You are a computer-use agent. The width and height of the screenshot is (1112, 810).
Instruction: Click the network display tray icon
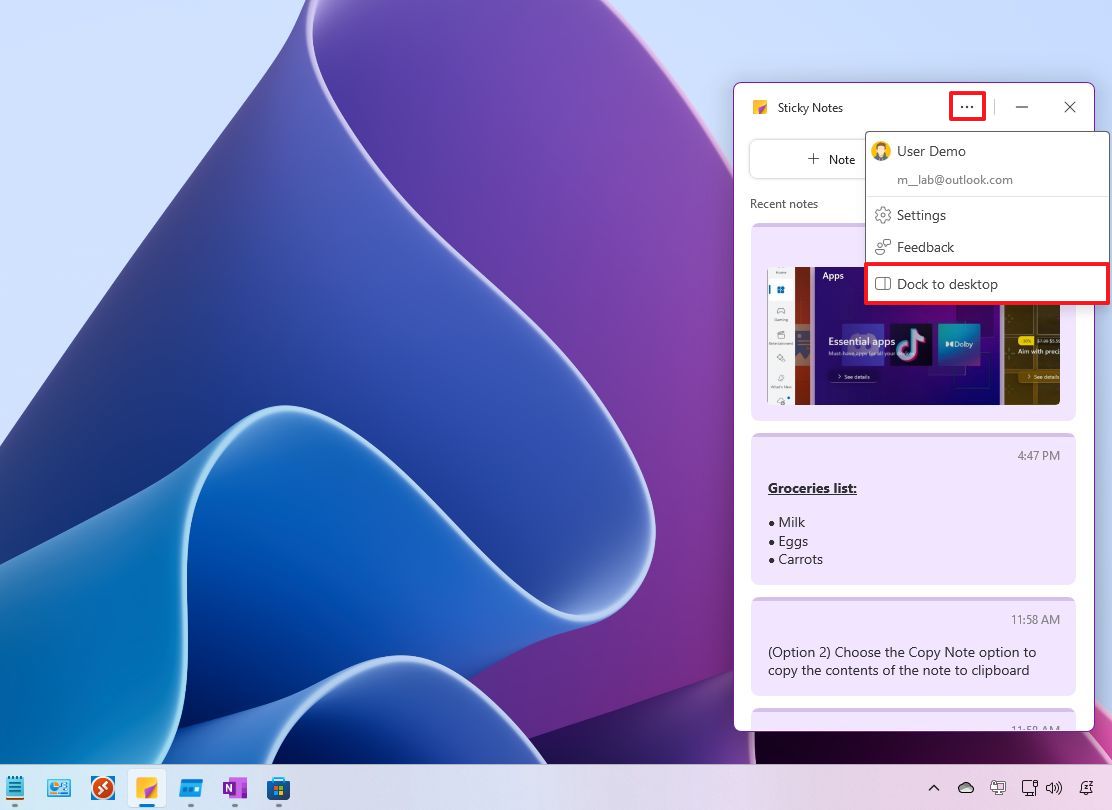coord(1029,787)
